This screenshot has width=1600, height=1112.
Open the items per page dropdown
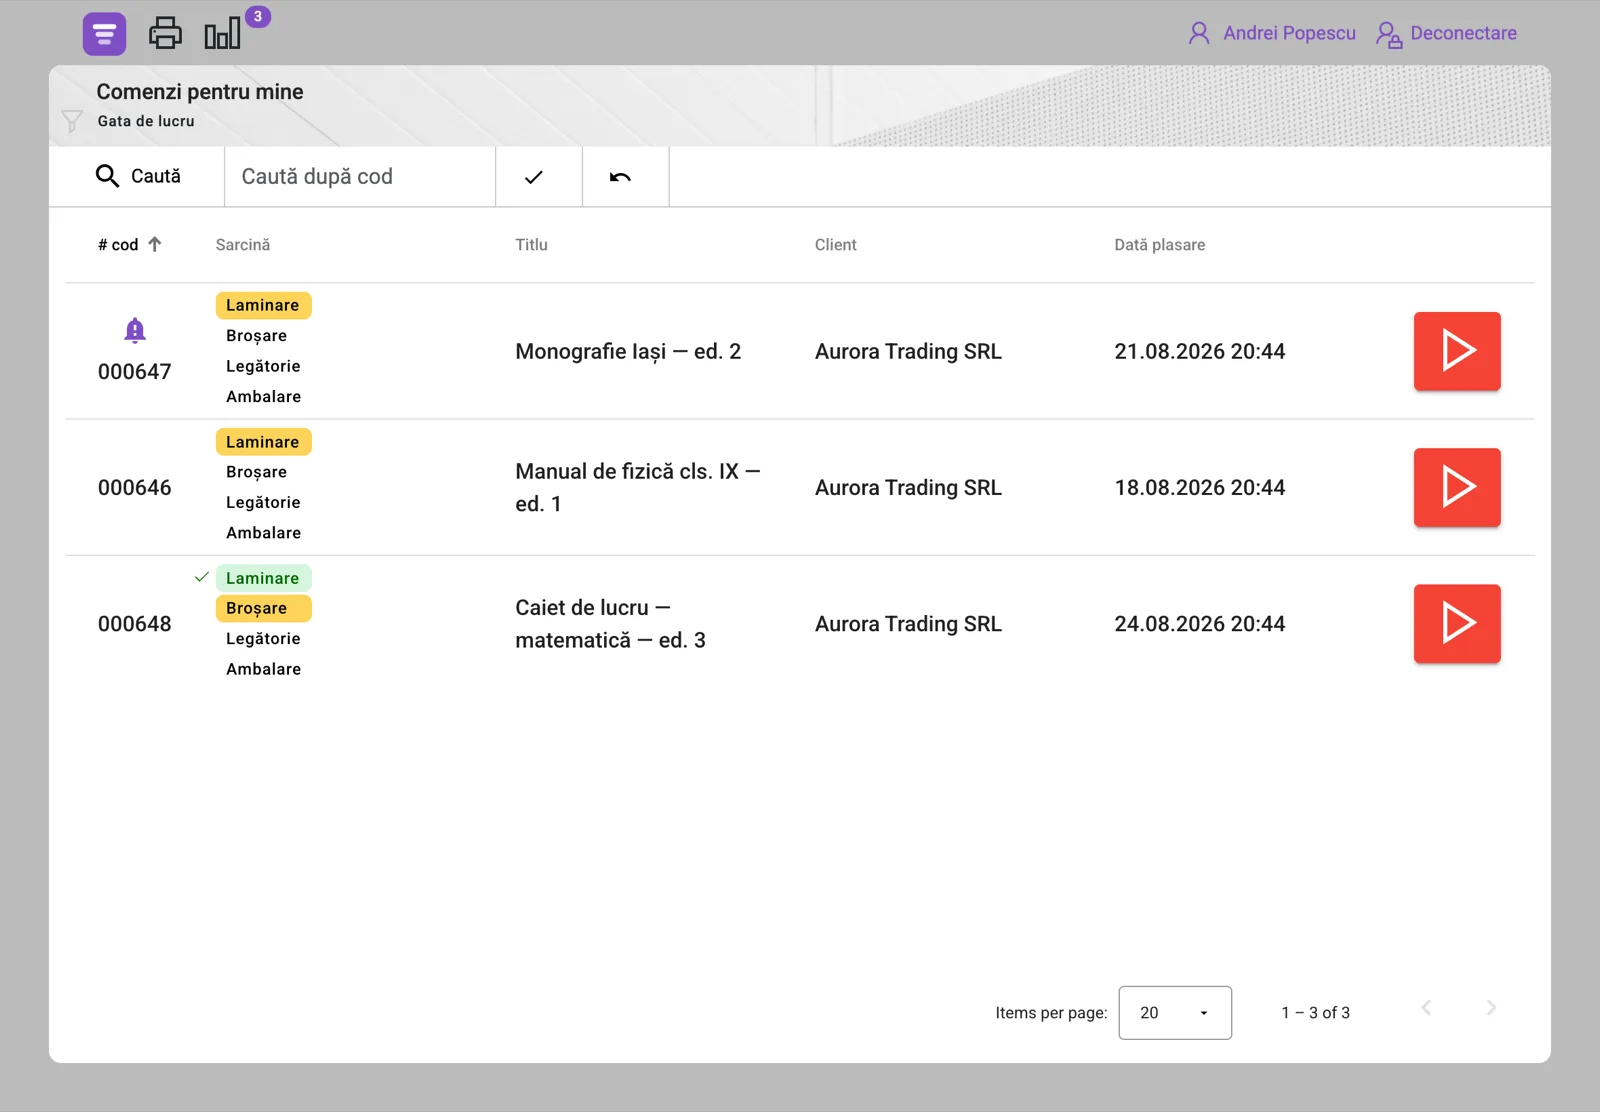[x=1175, y=1013]
